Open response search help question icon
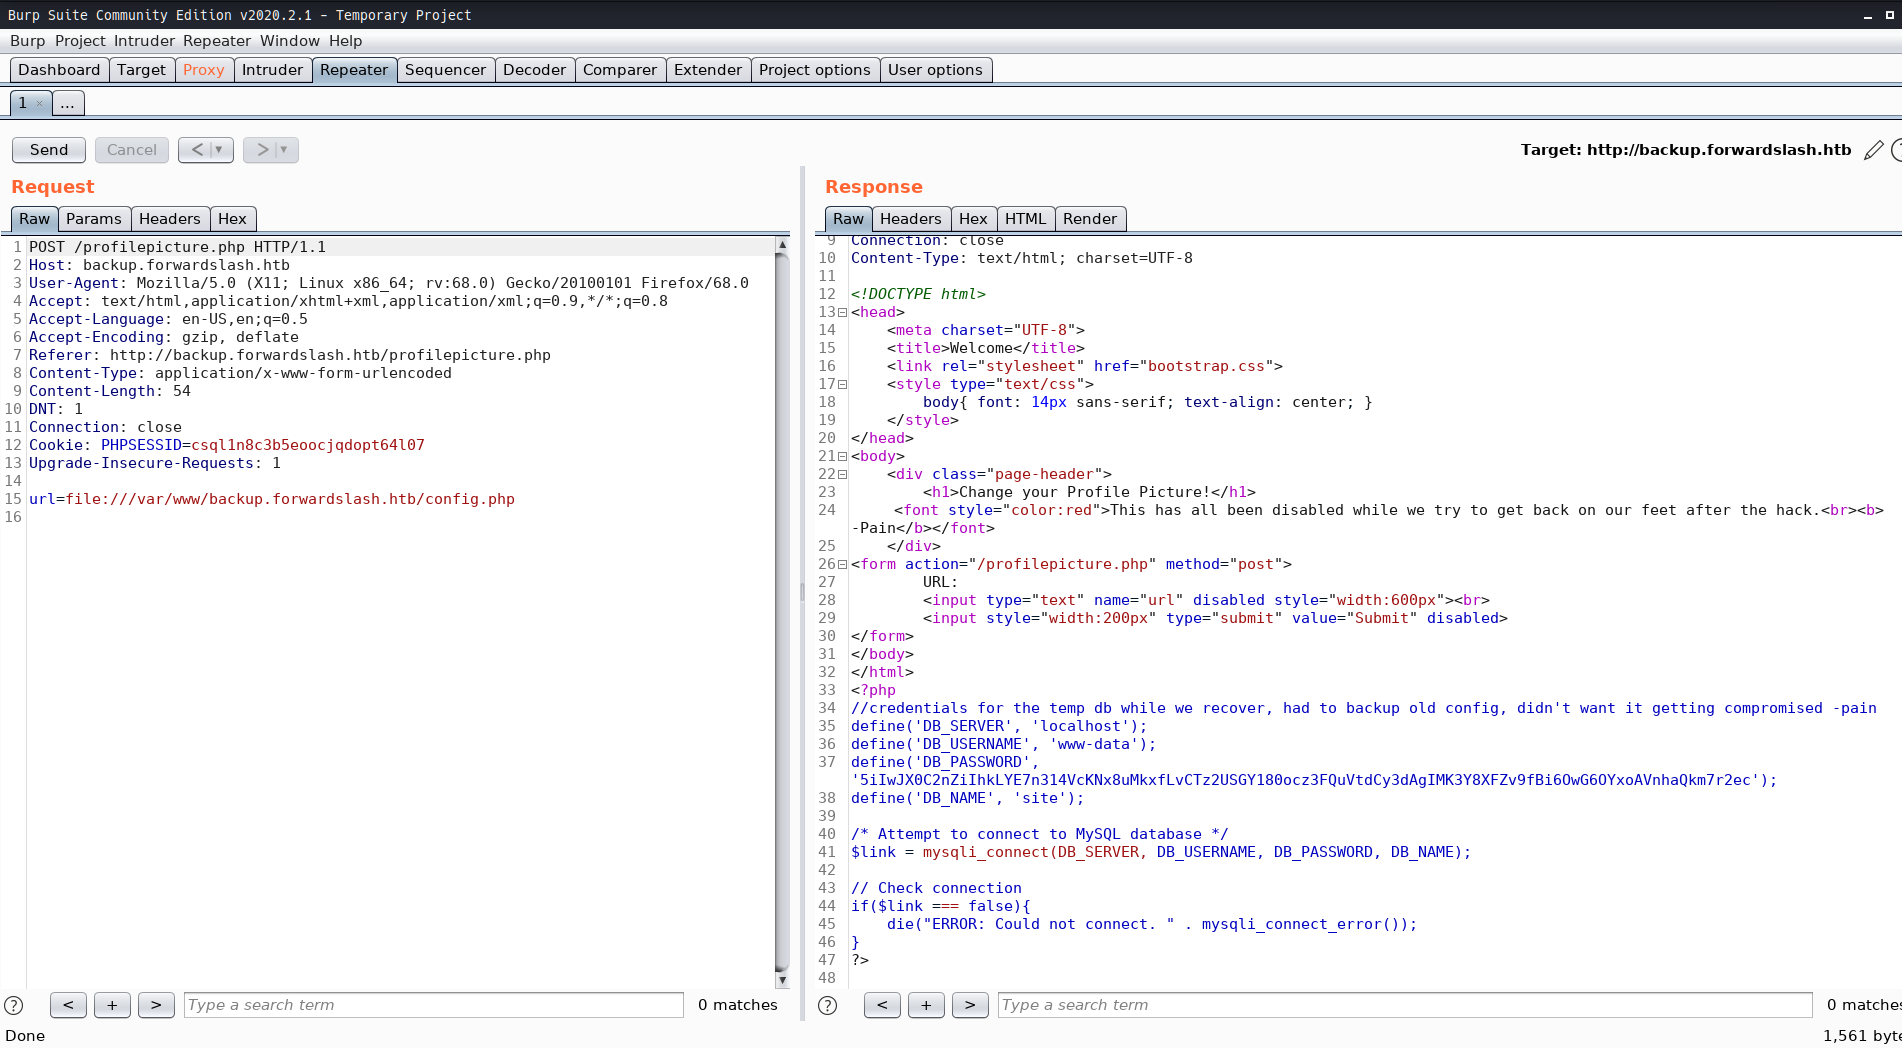 (x=828, y=1005)
